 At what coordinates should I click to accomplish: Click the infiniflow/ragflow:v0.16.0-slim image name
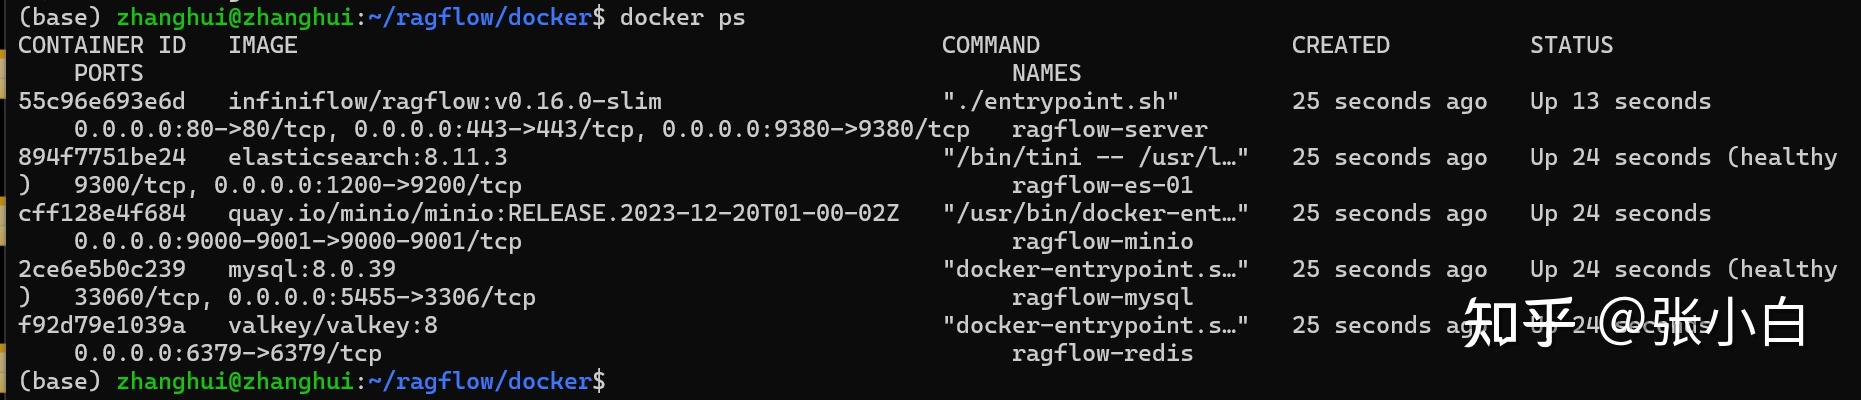[x=445, y=101]
